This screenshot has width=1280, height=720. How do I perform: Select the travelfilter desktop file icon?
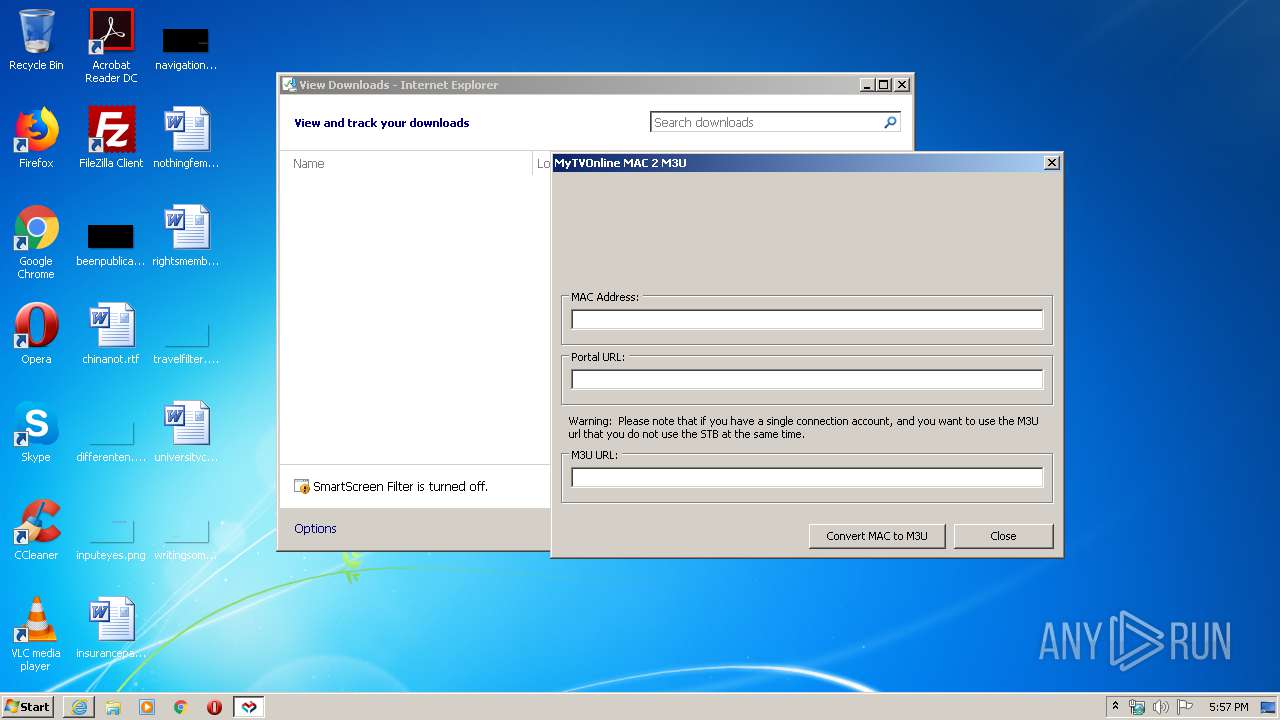(x=186, y=342)
